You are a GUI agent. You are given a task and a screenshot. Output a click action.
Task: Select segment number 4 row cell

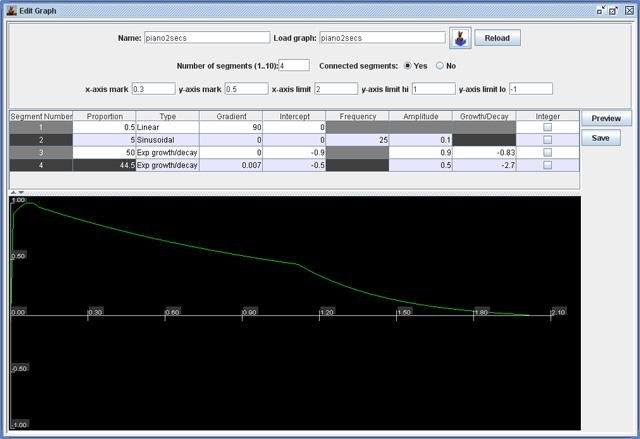point(41,165)
